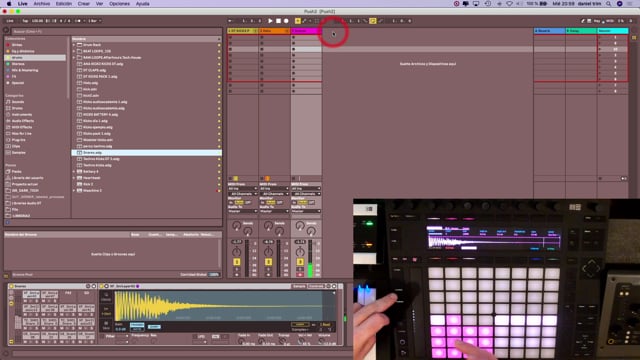Open the 1 Bar quantization dropdown
This screenshot has height=360, width=640.
tap(94, 21)
